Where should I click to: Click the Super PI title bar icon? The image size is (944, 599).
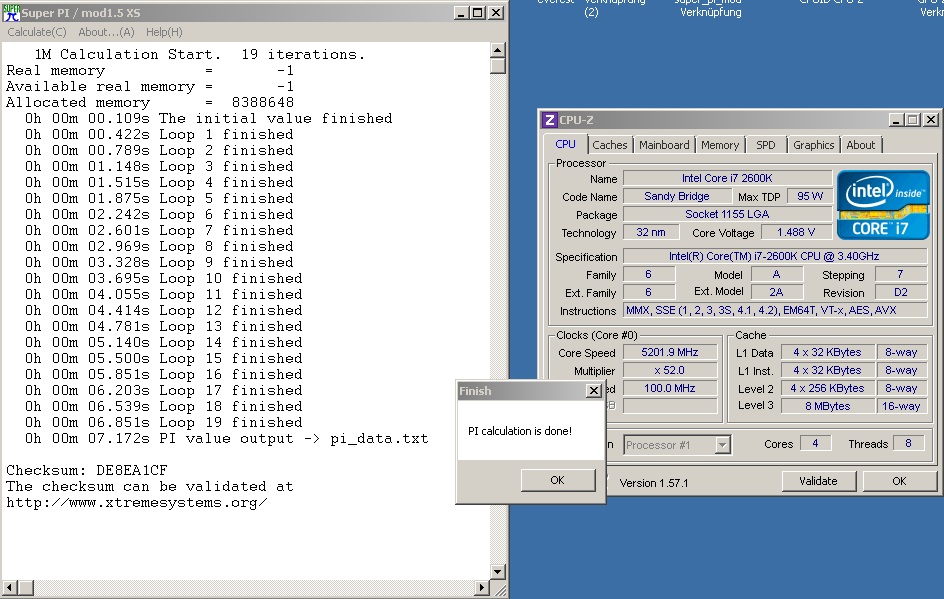pyautogui.click(x=11, y=13)
